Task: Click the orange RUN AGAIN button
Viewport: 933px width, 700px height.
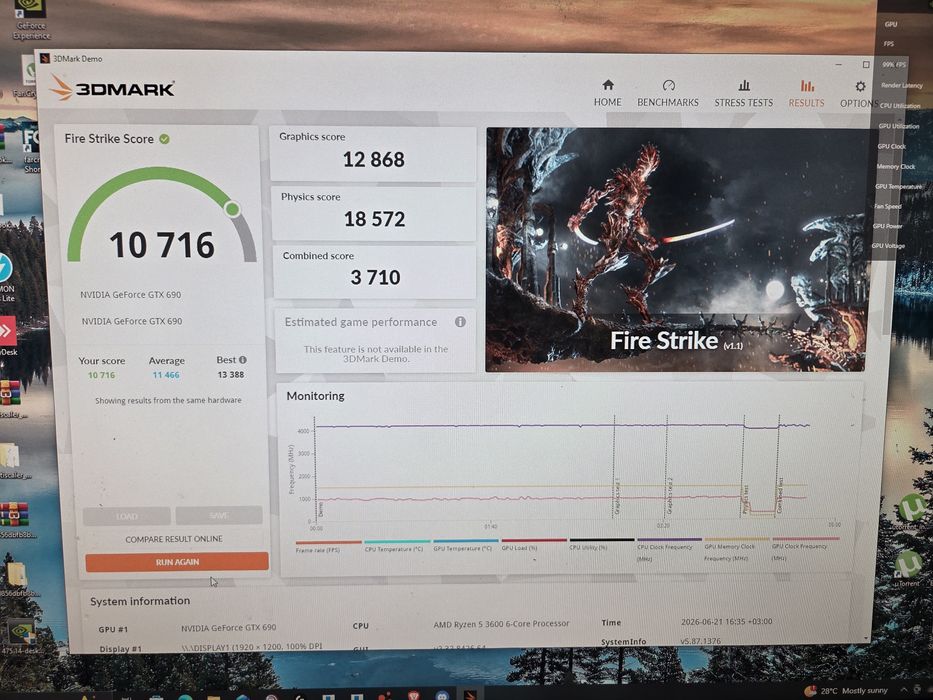Action: (x=177, y=562)
